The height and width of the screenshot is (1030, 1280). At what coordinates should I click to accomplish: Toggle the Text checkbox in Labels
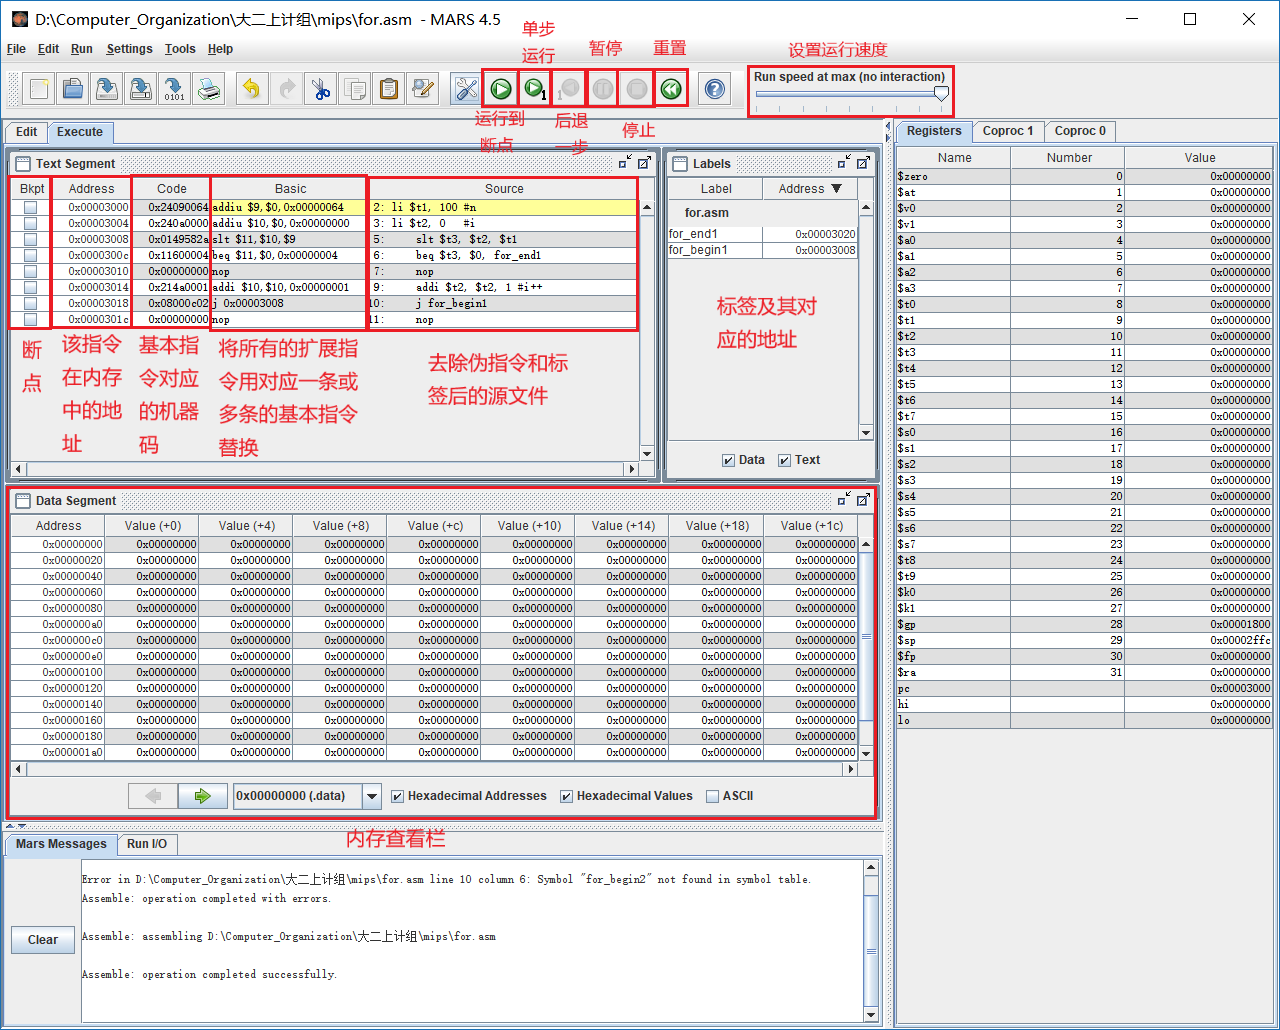tap(784, 460)
